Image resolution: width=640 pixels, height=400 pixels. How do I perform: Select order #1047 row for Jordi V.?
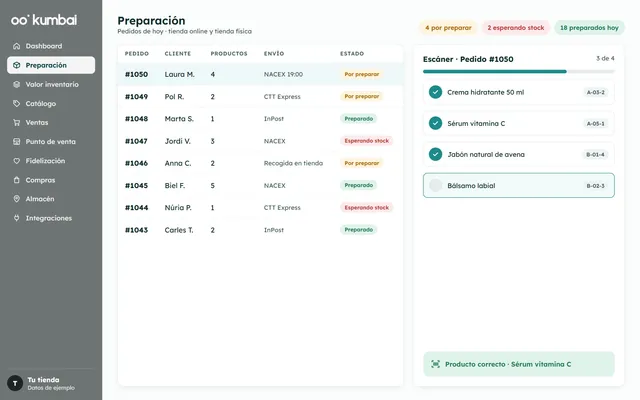(260, 141)
